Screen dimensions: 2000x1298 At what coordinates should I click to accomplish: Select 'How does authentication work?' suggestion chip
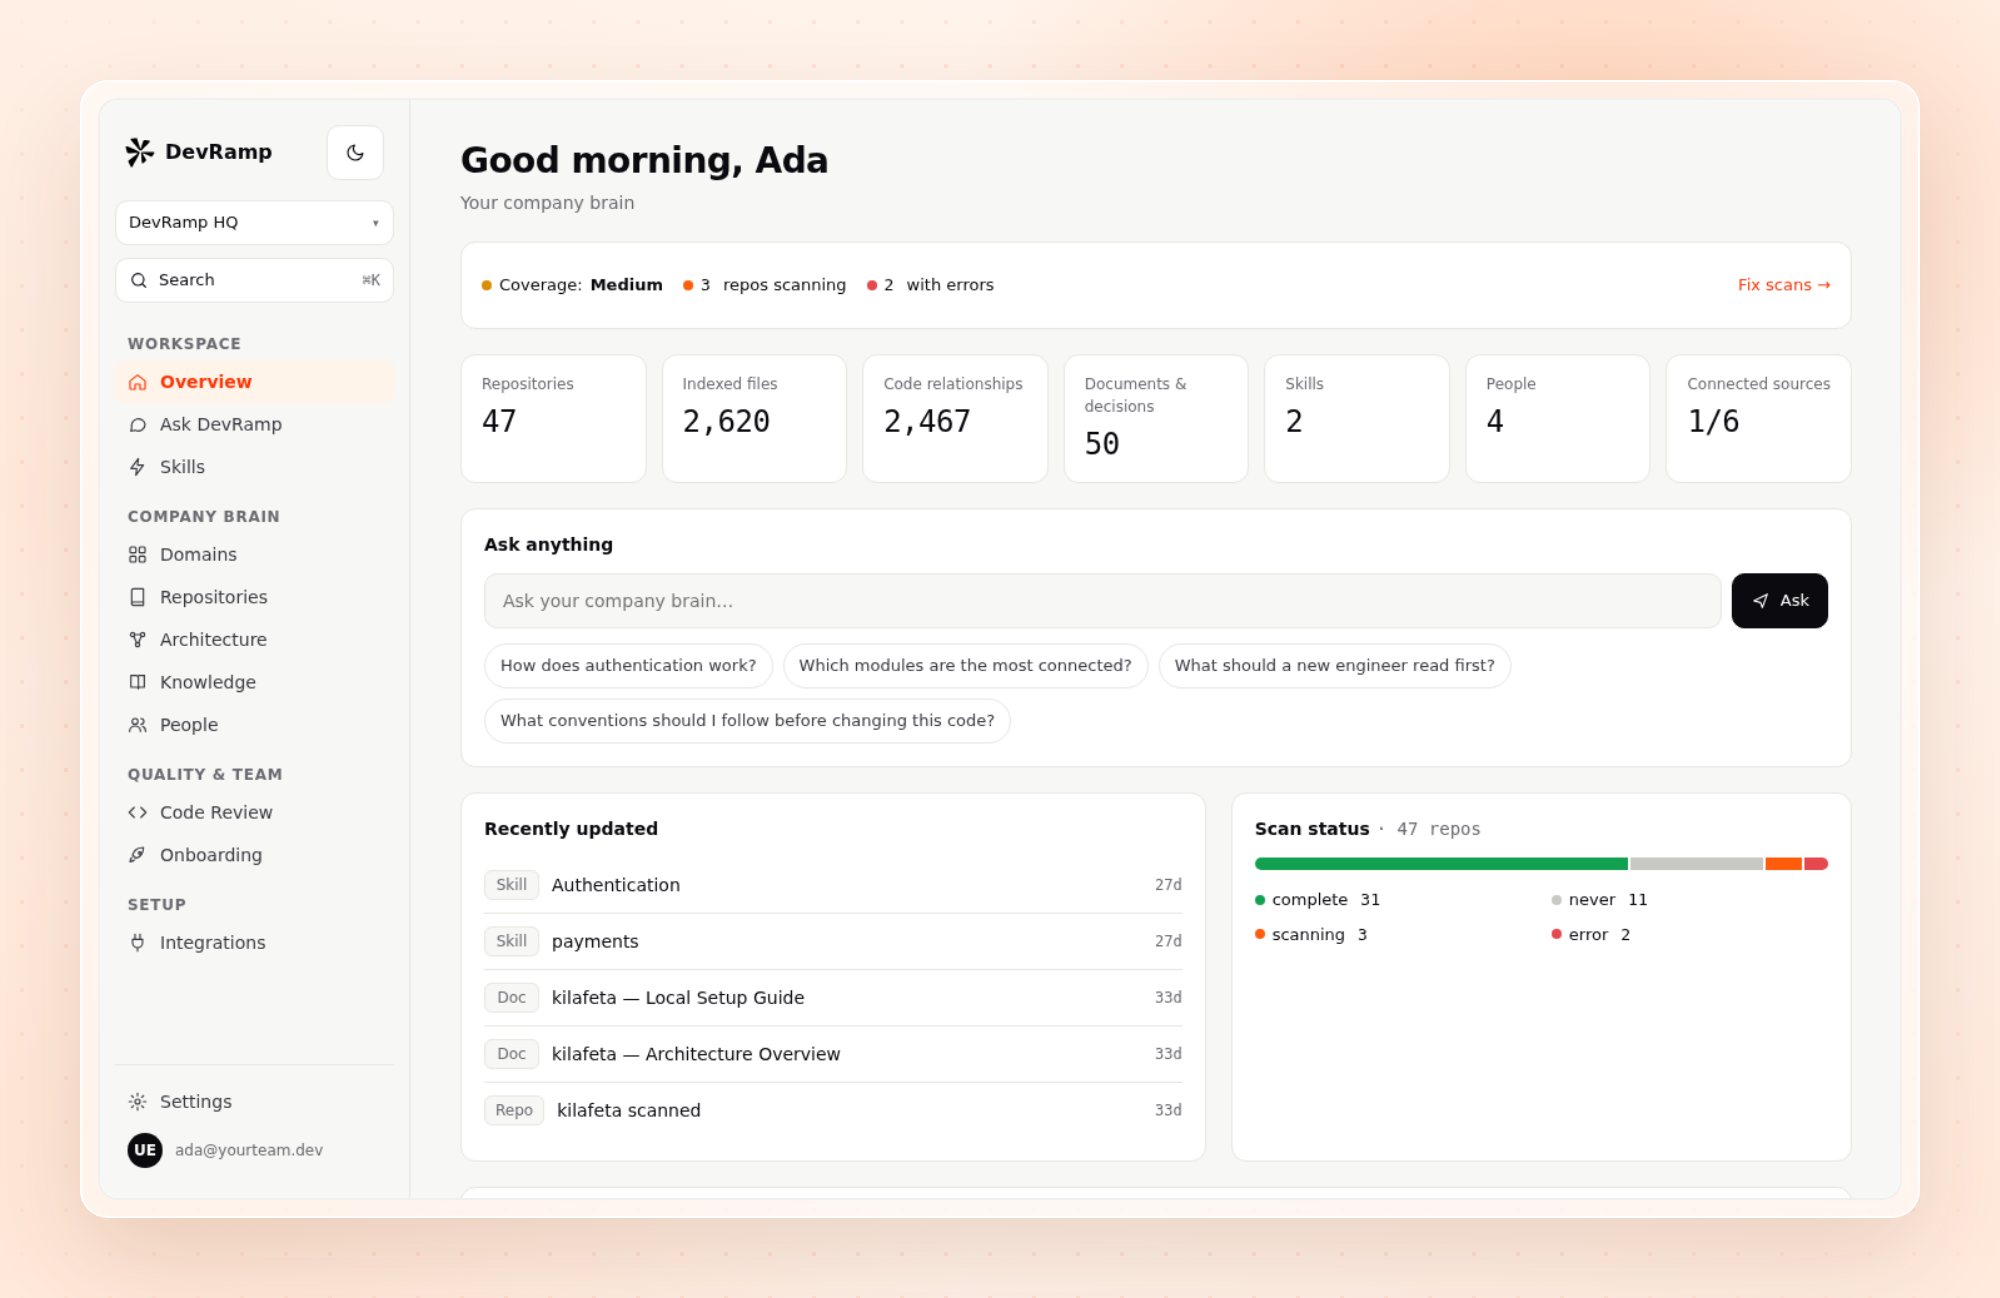(x=628, y=666)
